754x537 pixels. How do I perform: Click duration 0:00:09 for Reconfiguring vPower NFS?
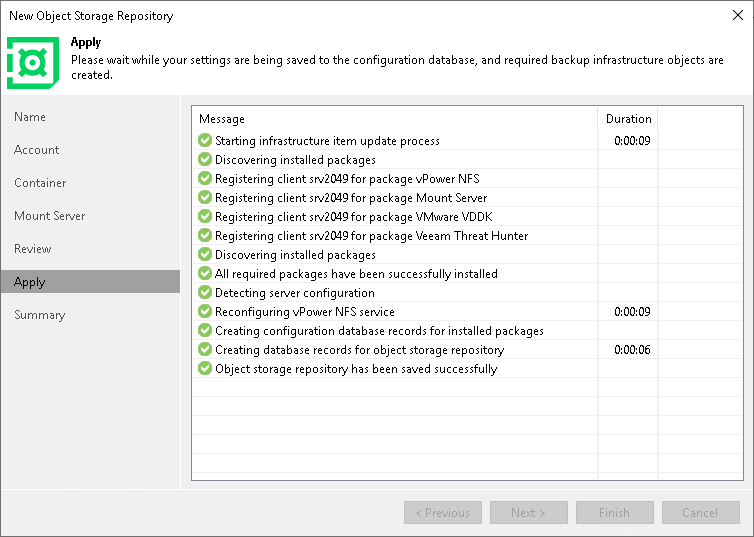[632, 312]
